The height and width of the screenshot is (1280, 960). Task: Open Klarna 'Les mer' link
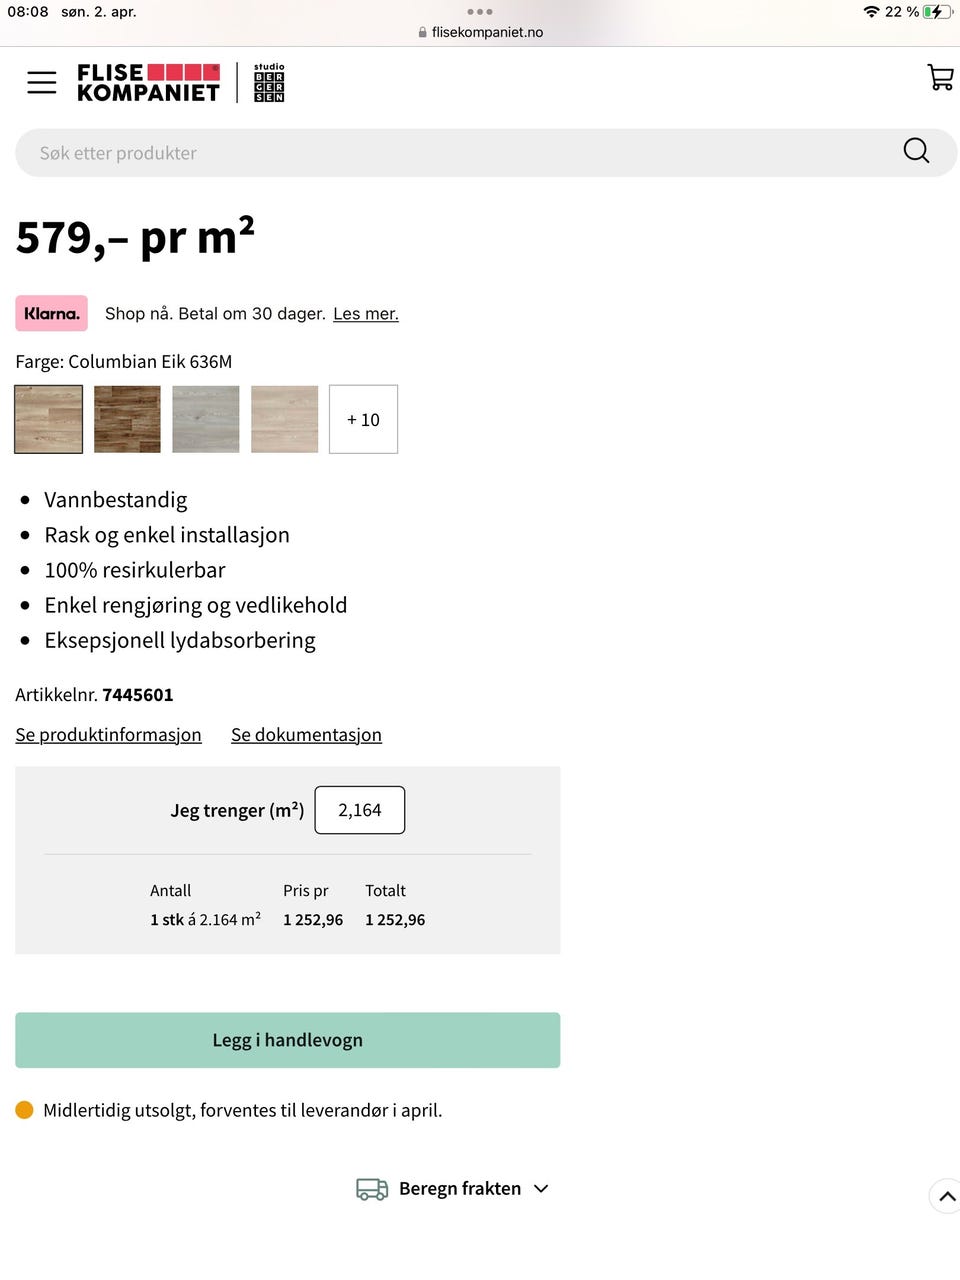(366, 314)
